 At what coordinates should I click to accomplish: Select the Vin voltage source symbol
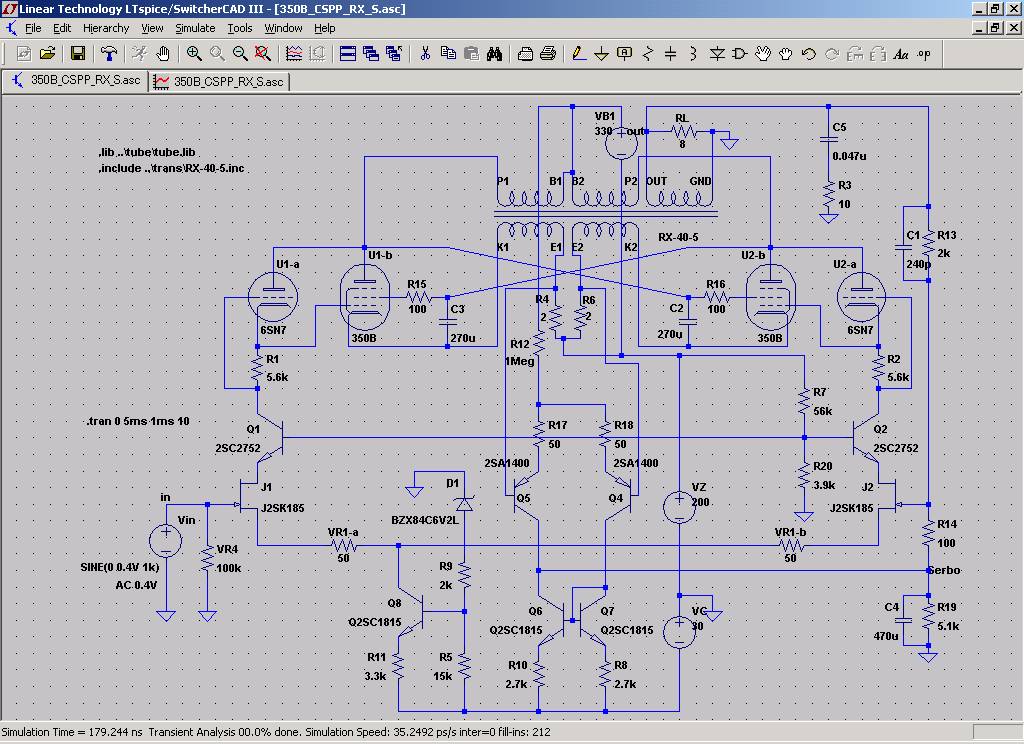pos(166,542)
